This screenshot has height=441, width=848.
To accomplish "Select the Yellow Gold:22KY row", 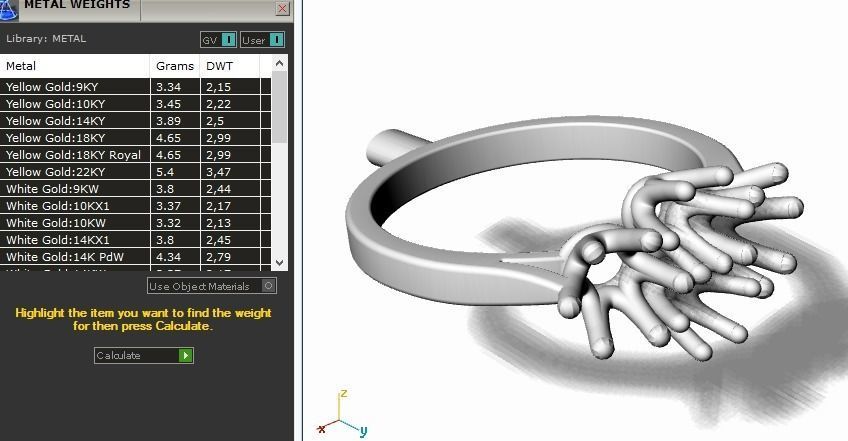I will point(135,172).
